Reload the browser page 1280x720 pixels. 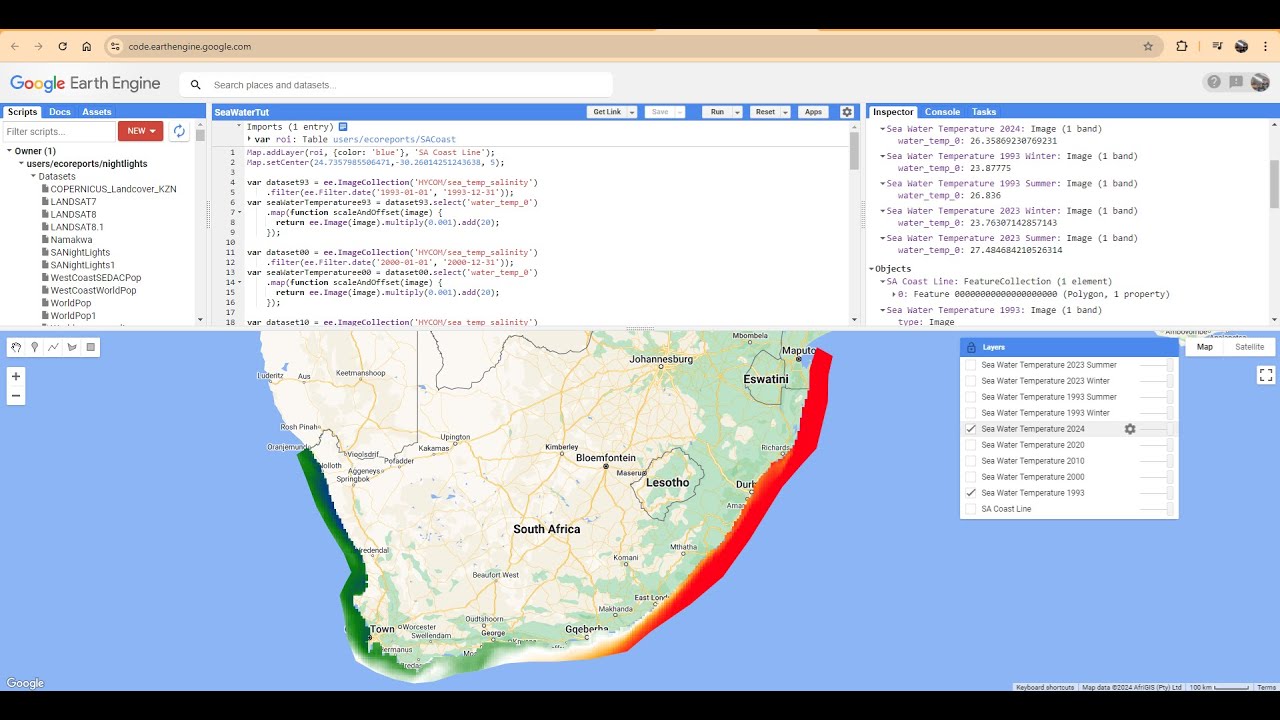[x=62, y=46]
